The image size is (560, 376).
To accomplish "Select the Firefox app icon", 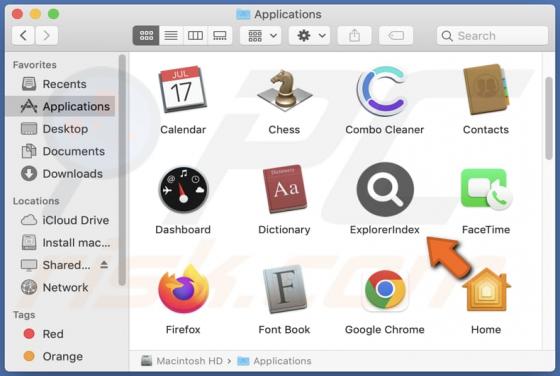I will point(184,289).
